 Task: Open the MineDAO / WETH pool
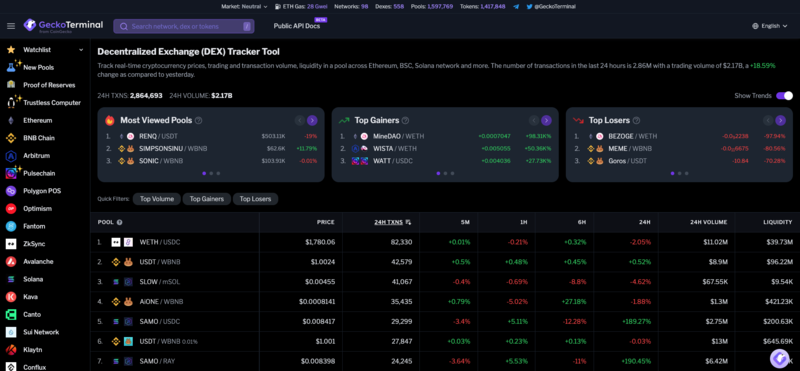398,136
